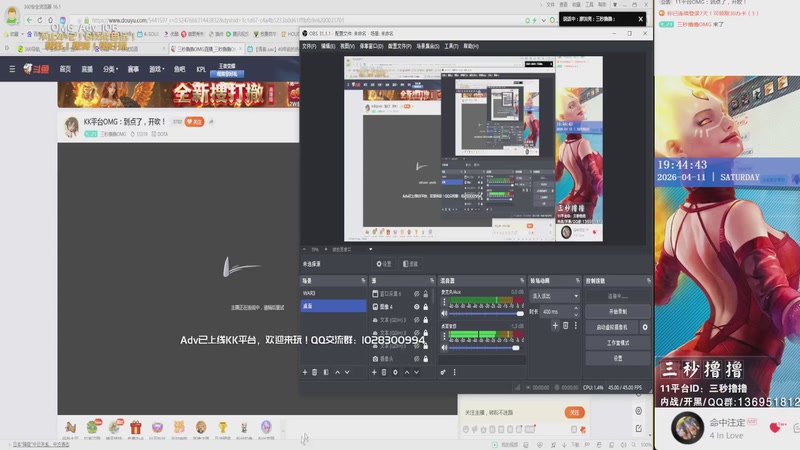Mute the 麦克风/Aux speaker icon
Screen dimensions: 800x450
[444, 313]
